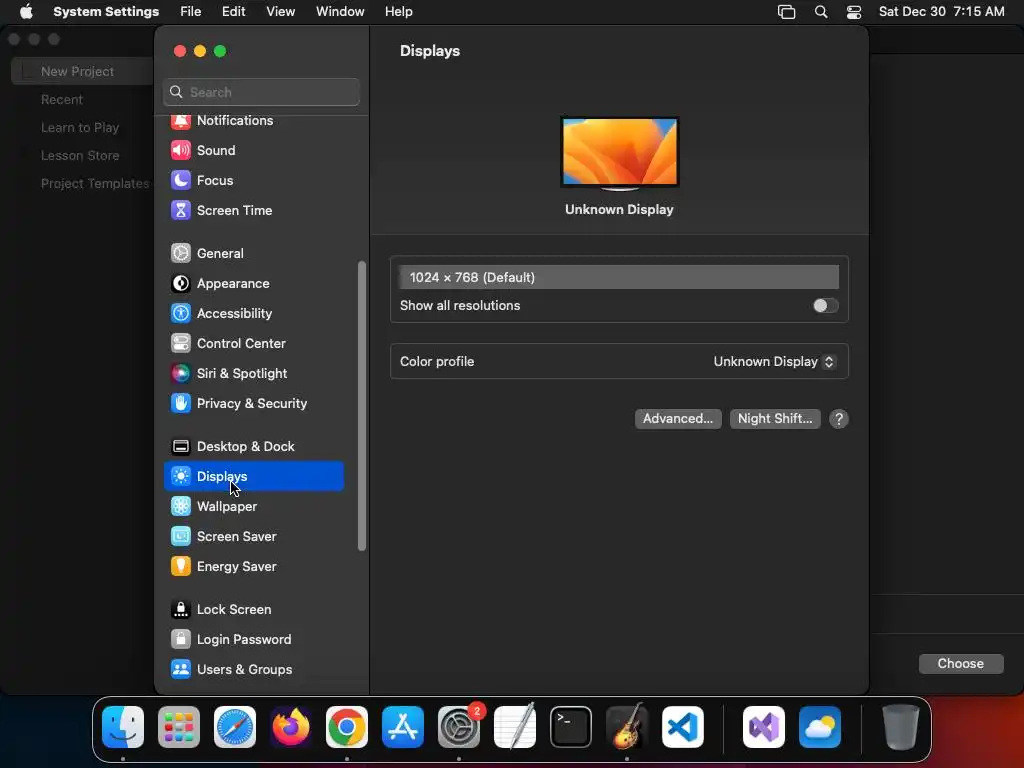
Task: Open Night Shift... settings
Action: (775, 419)
